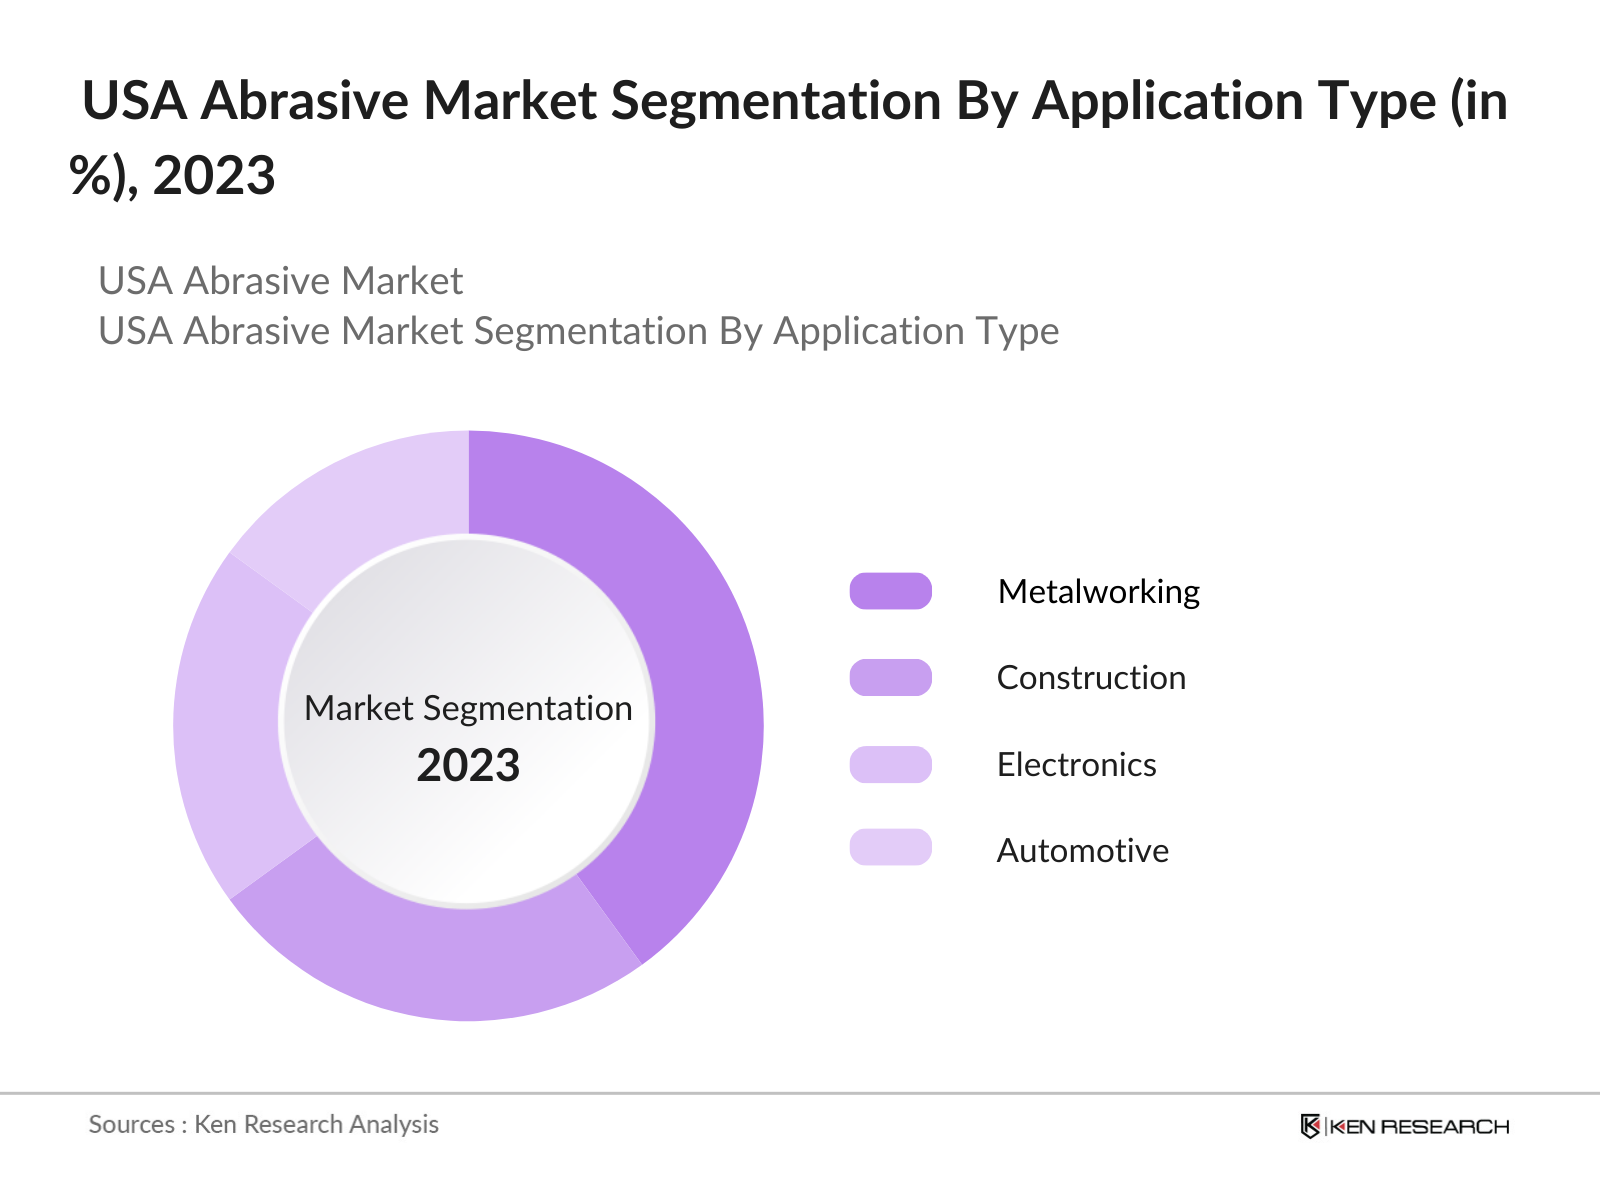The image size is (1600, 1200).
Task: Click the gray 'USA Abrasive Market' subtitle line
Action: pos(280,281)
